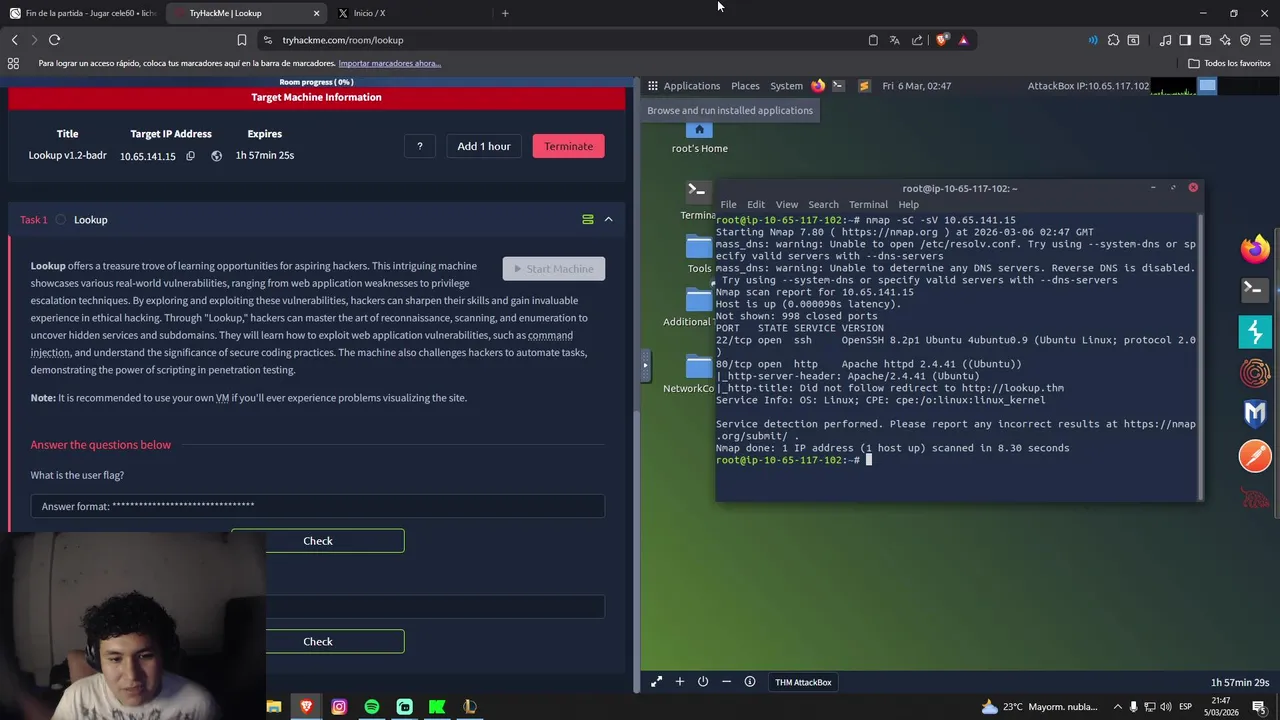Click the AttackBox power icon
Screen dimensions: 1280x720
703,682
